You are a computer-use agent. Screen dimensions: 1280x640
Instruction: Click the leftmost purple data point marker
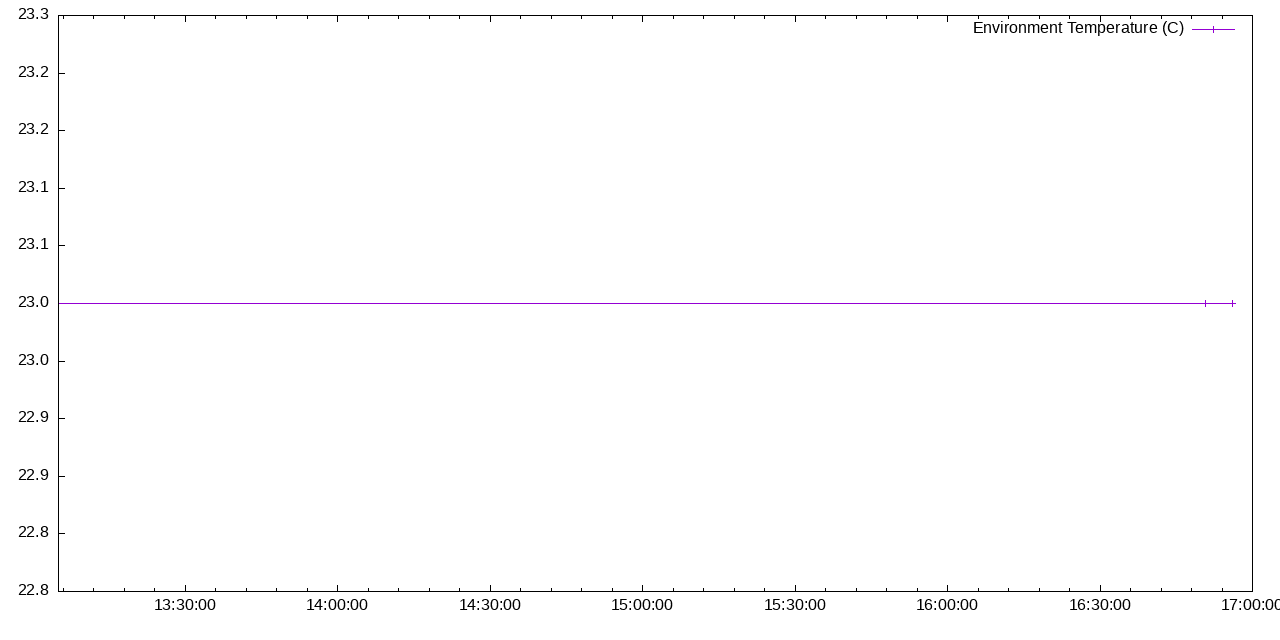click(x=1205, y=300)
